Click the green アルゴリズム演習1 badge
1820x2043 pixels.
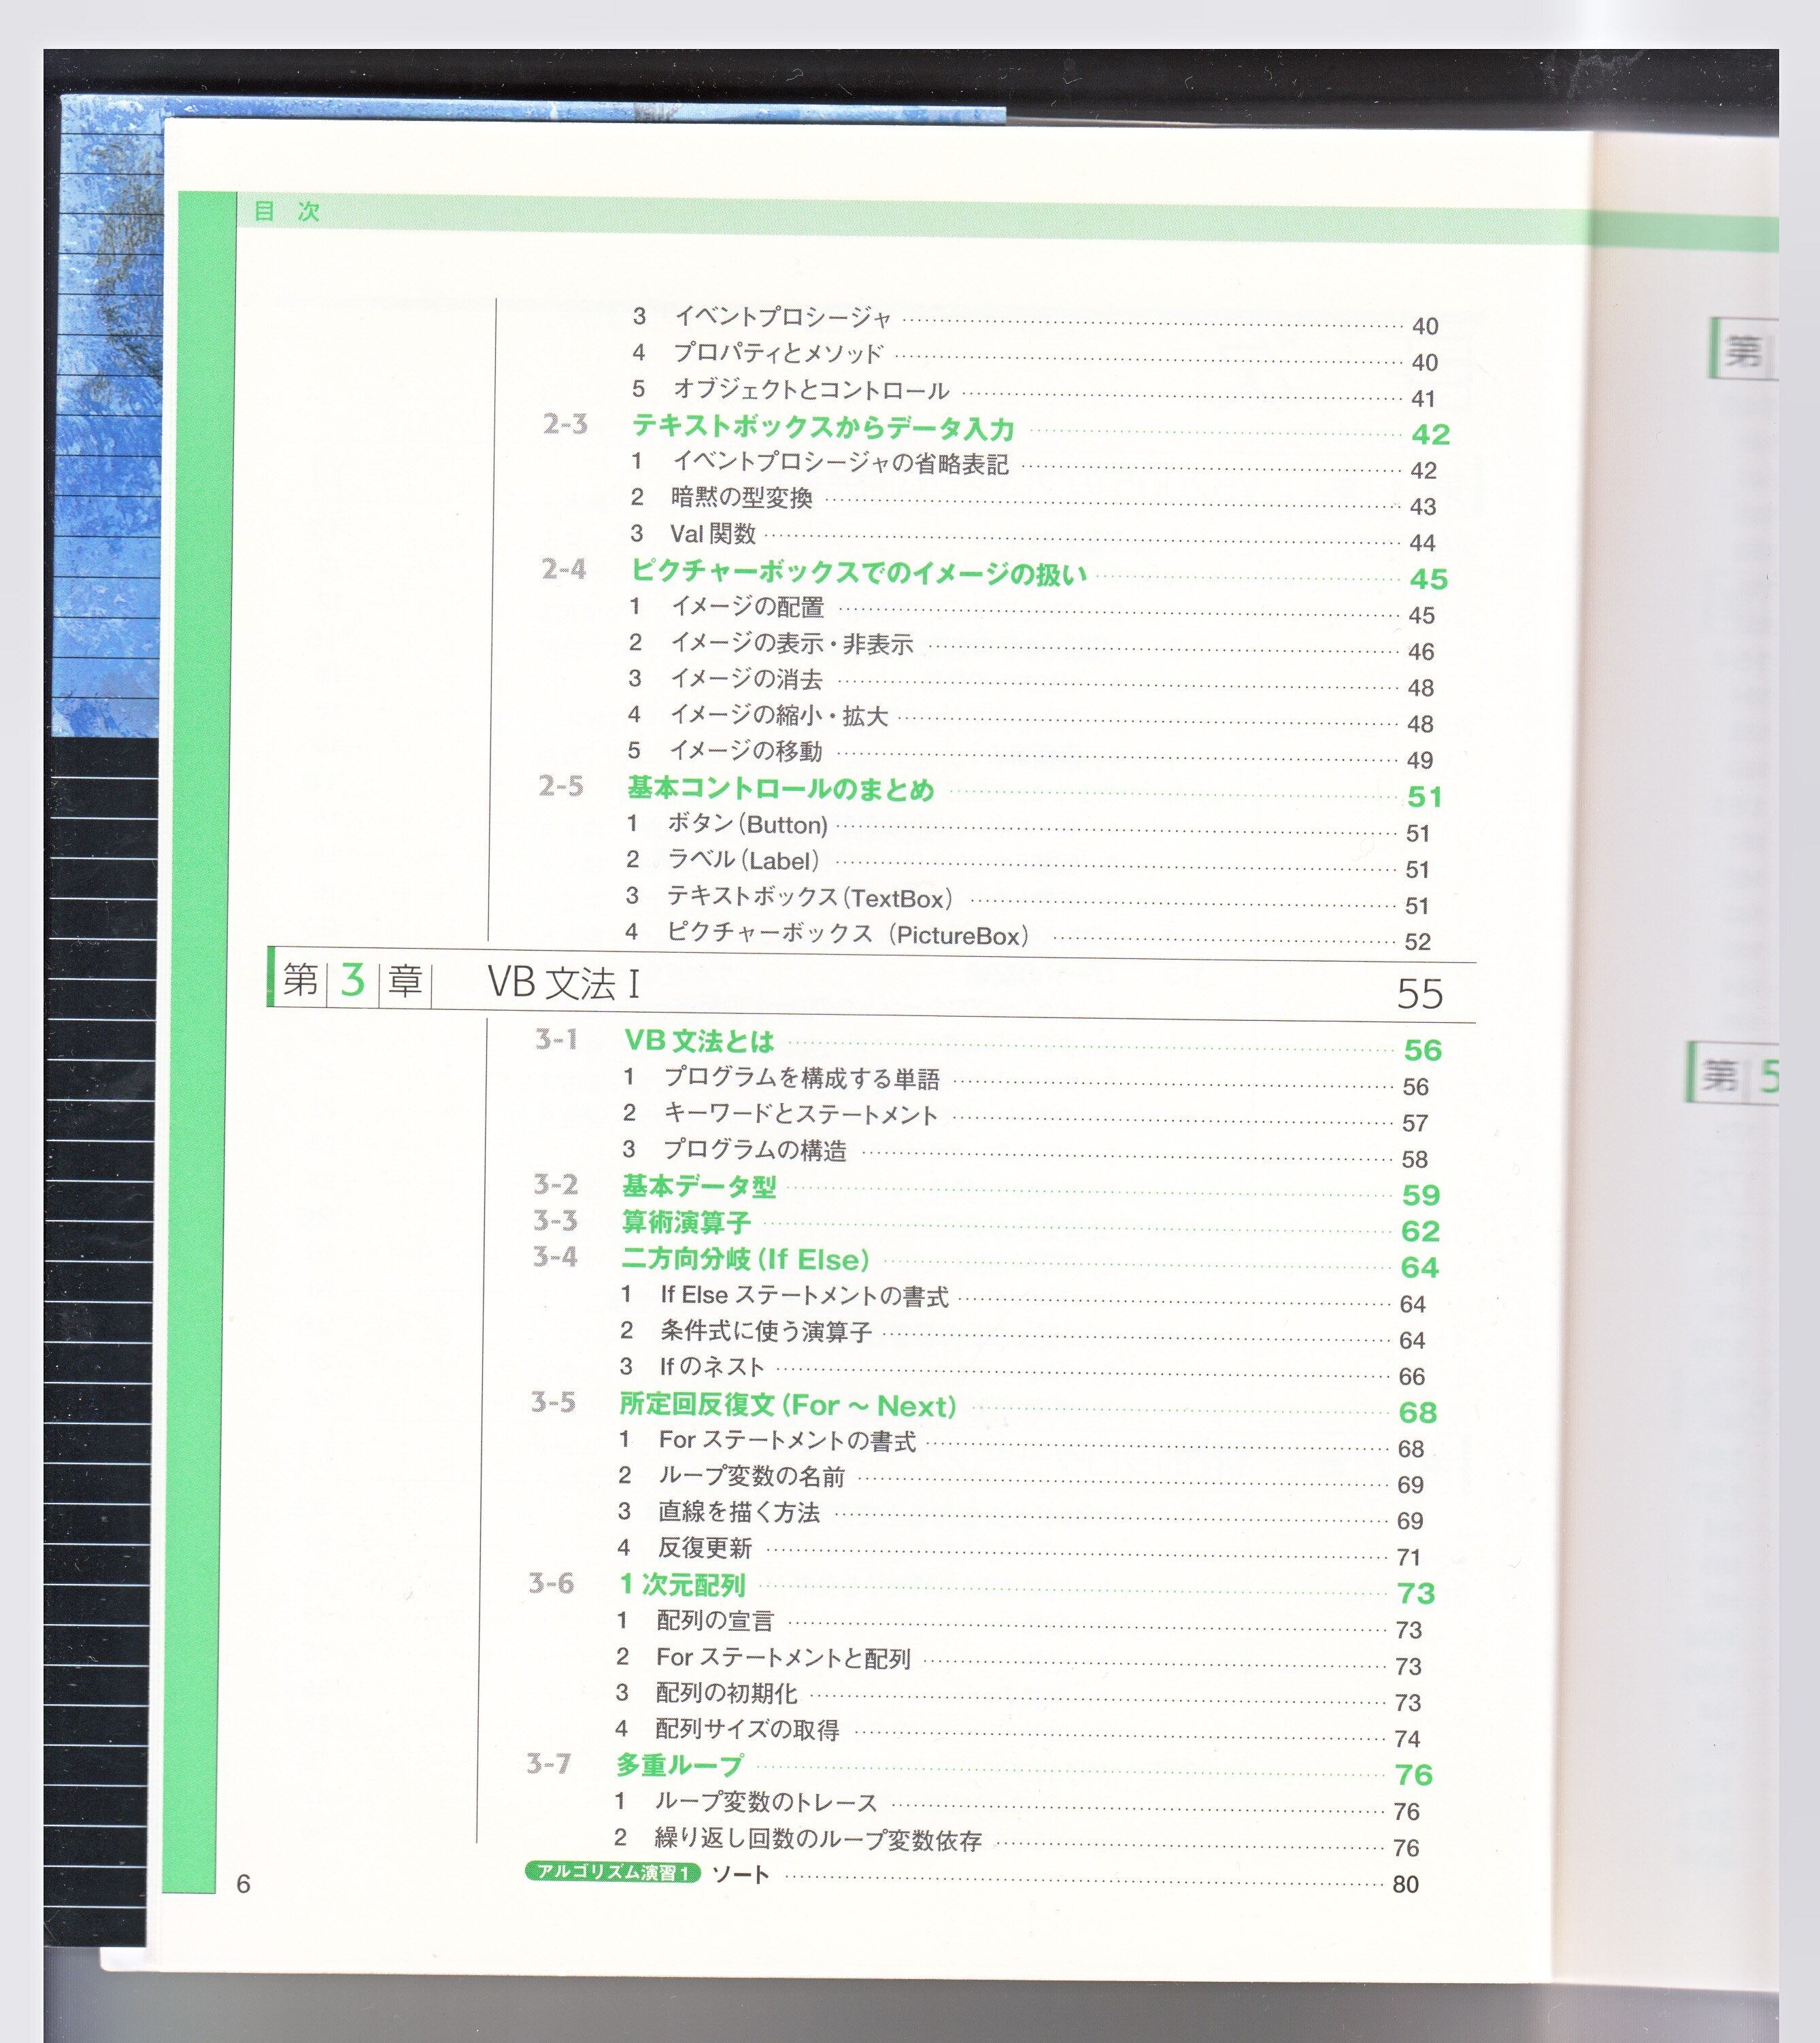tap(612, 1872)
